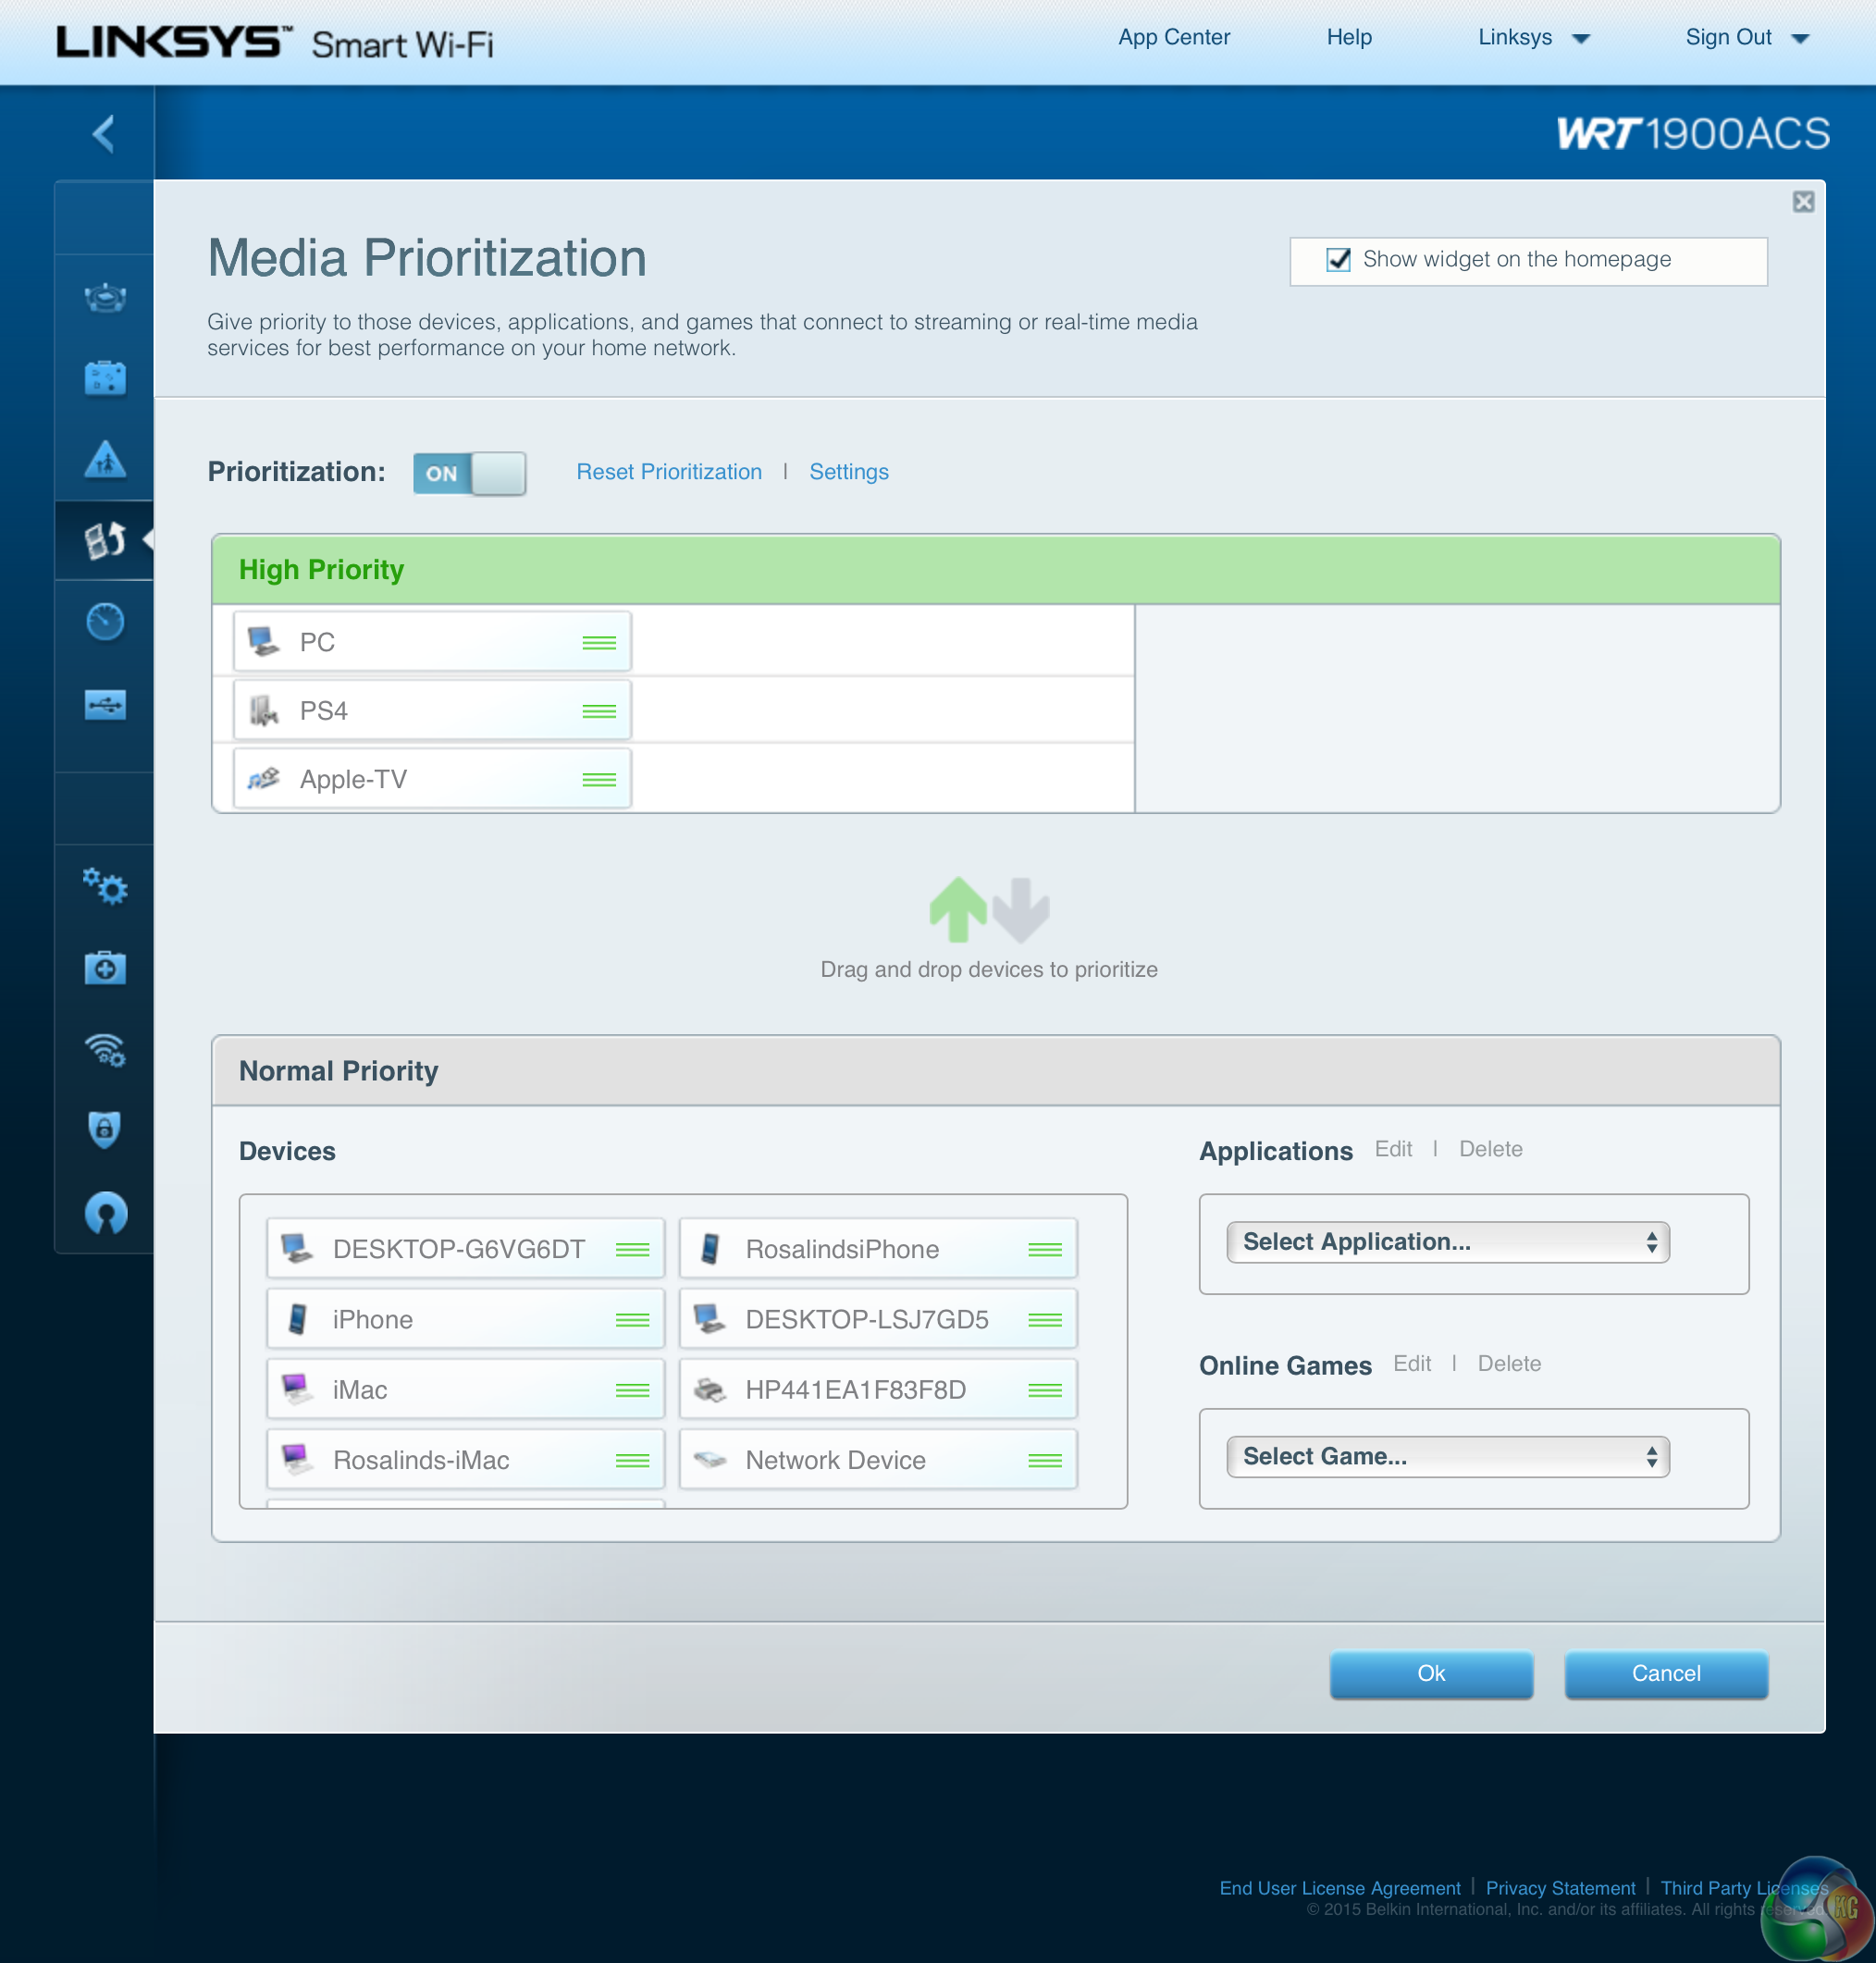The height and width of the screenshot is (1963, 1876).
Task: Open Wireless settings icon in sidebar
Action: click(104, 1049)
